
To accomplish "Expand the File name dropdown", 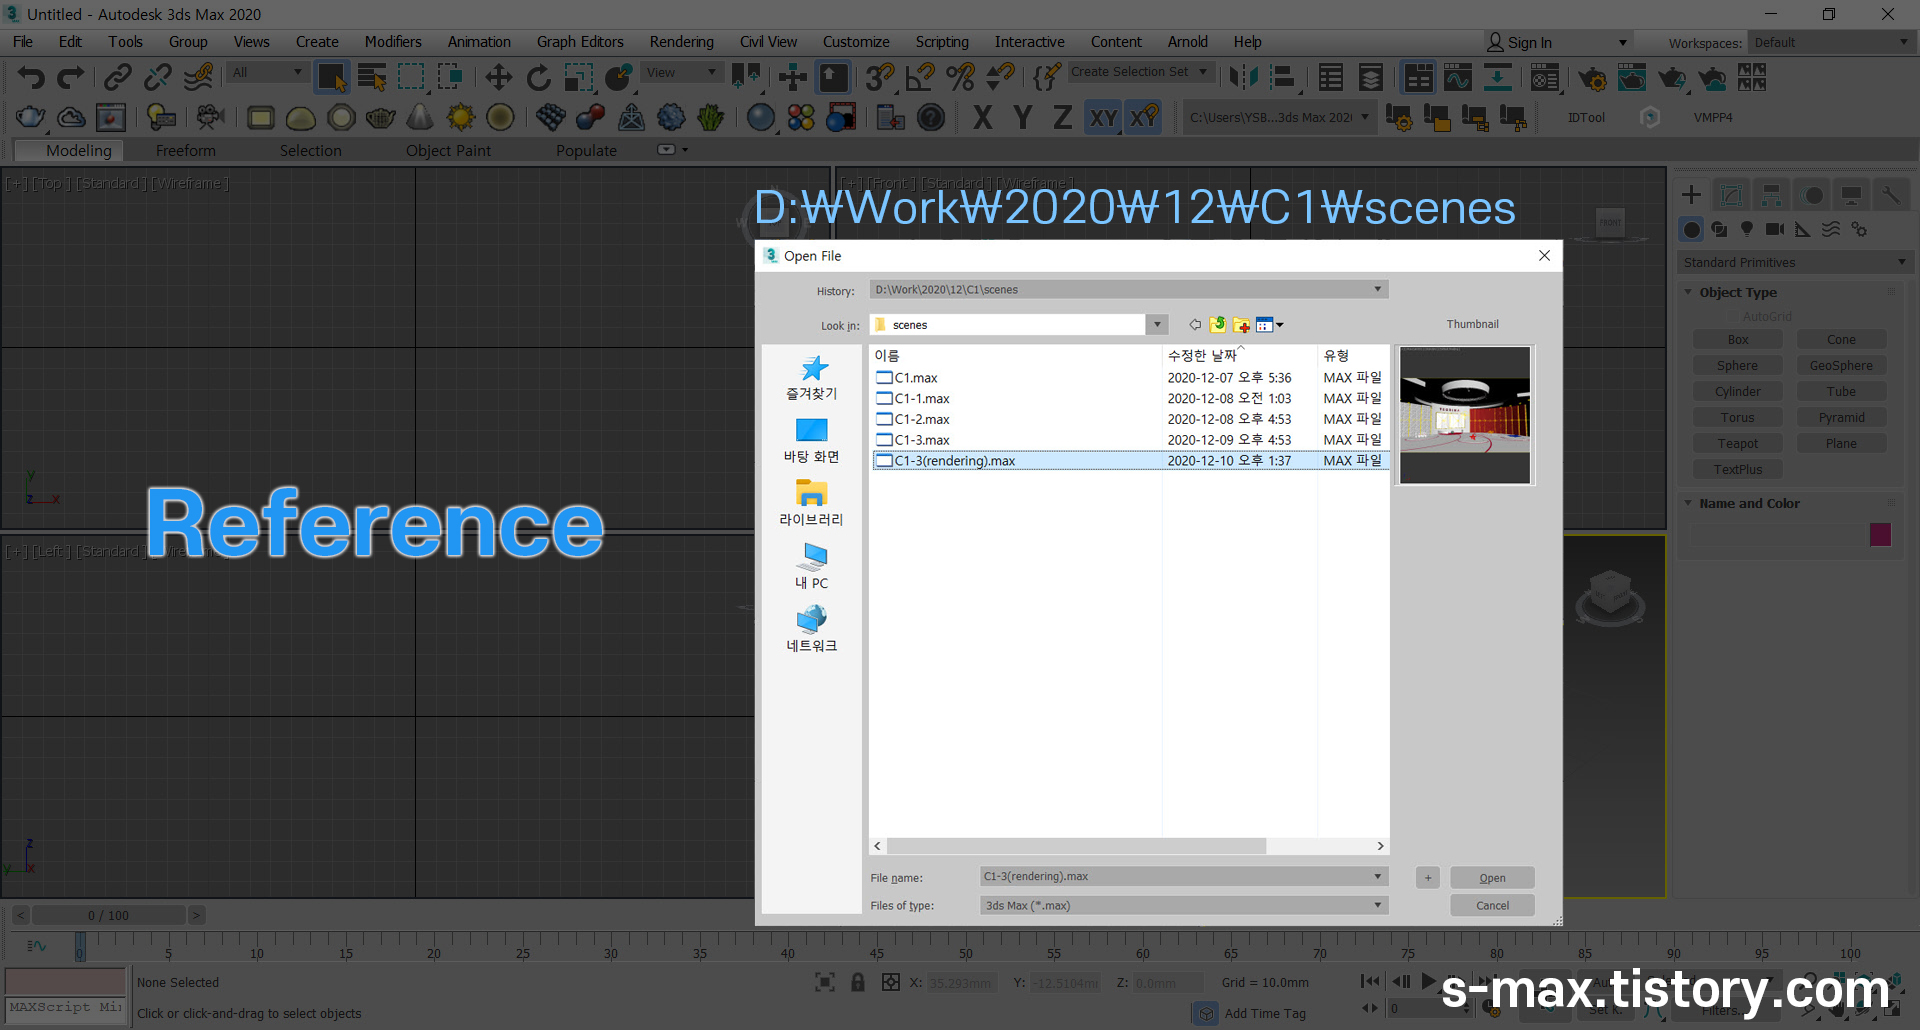I will [x=1377, y=877].
